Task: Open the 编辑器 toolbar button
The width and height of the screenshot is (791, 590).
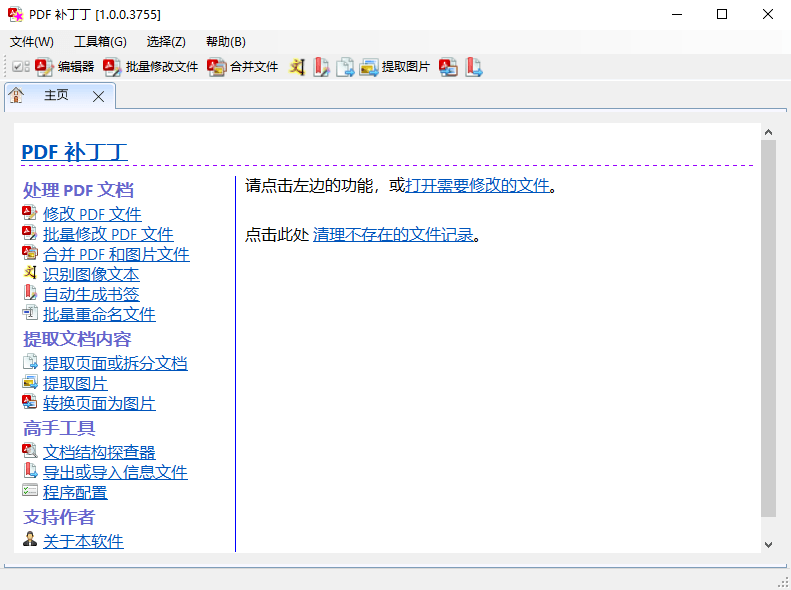Action: coord(65,67)
